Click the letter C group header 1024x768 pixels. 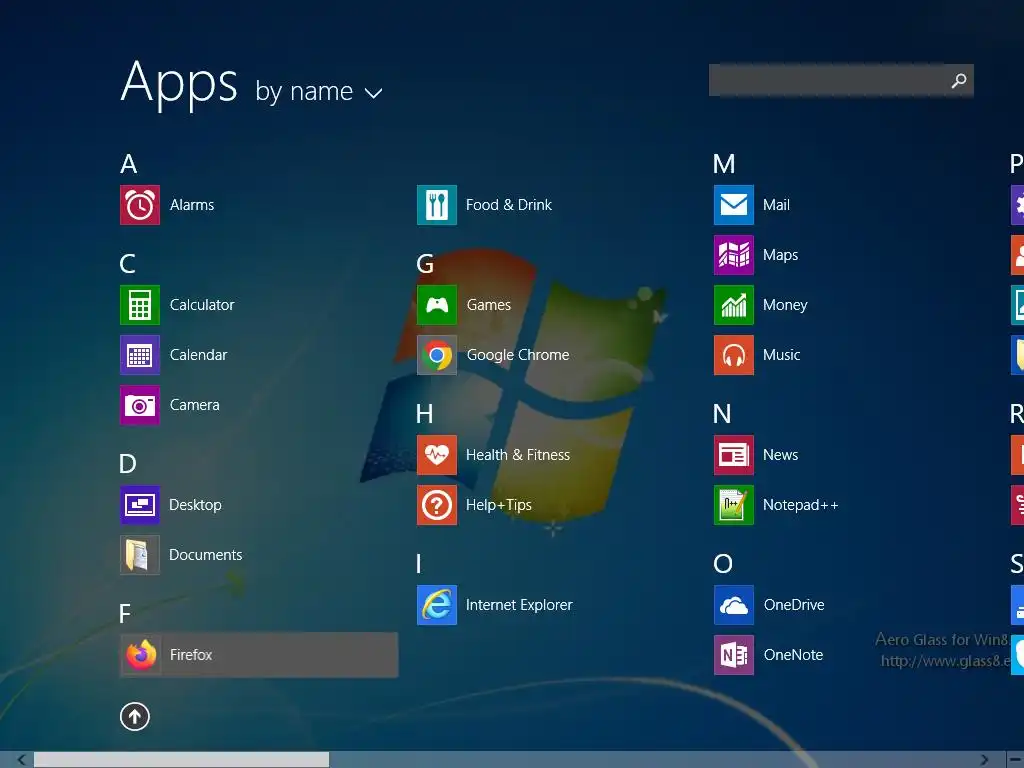point(128,264)
